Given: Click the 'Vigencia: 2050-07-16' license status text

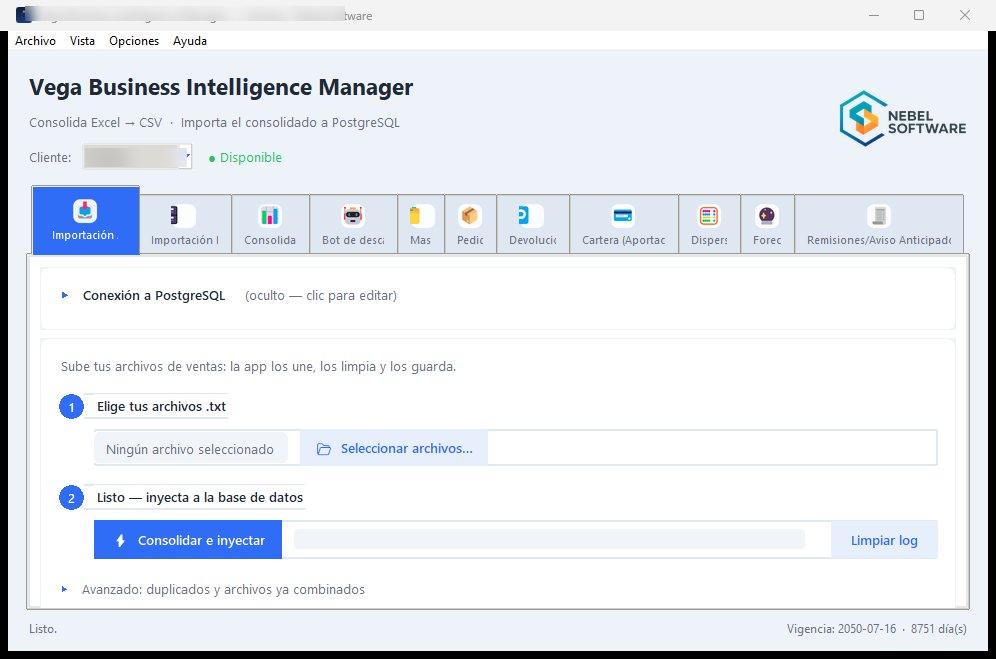Looking at the screenshot, I should click(x=842, y=628).
